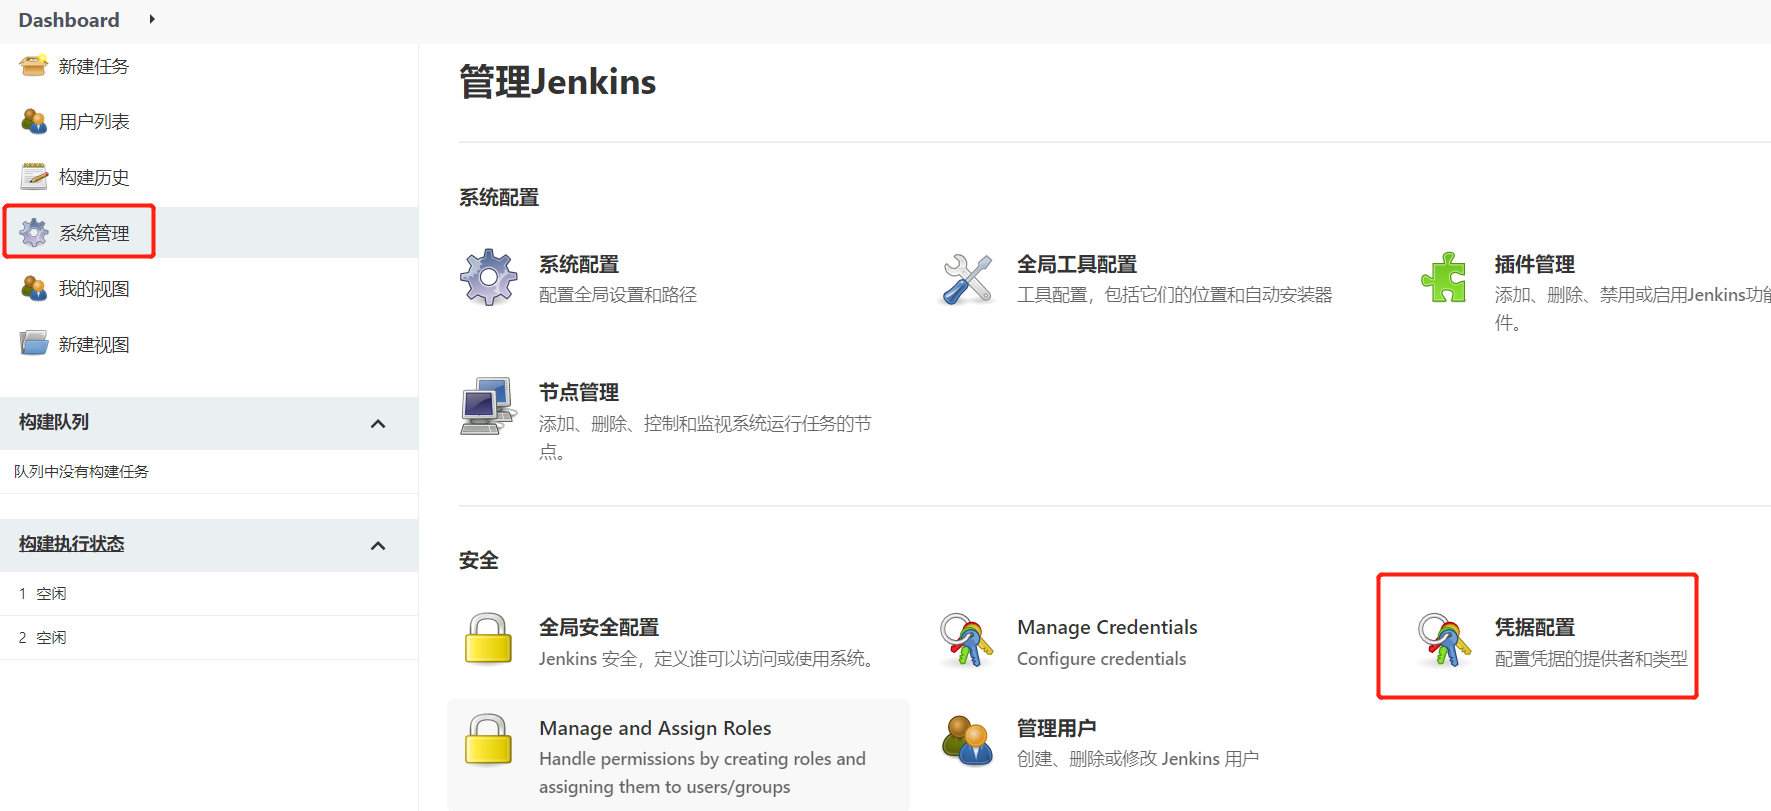Open the 节点管理 computer icon
Viewport: 1771px width, 811px height.
[488, 405]
